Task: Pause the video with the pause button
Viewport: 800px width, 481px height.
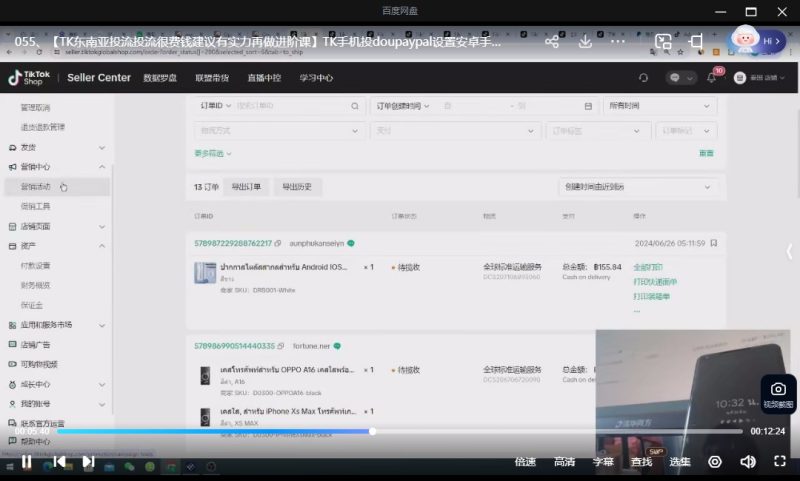Action: tap(27, 462)
